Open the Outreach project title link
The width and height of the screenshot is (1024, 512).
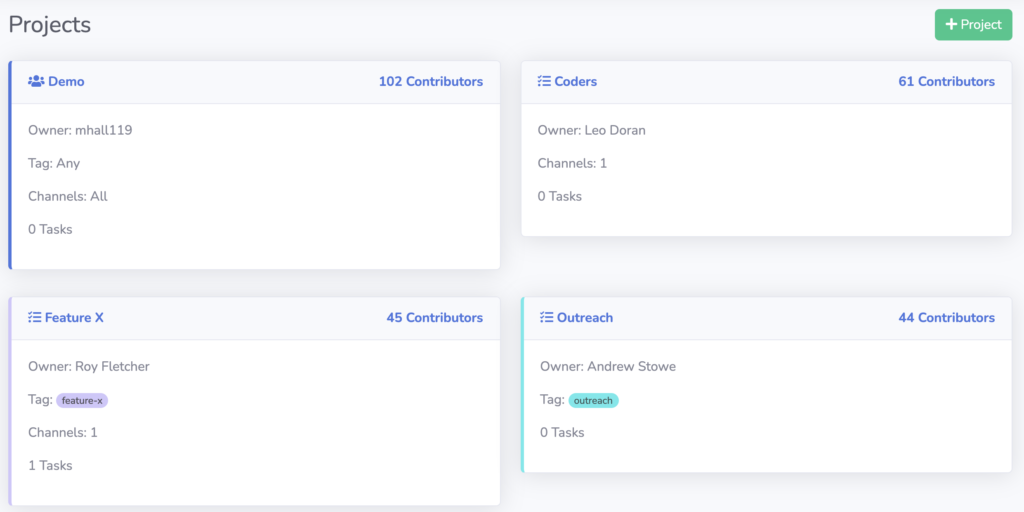(584, 317)
